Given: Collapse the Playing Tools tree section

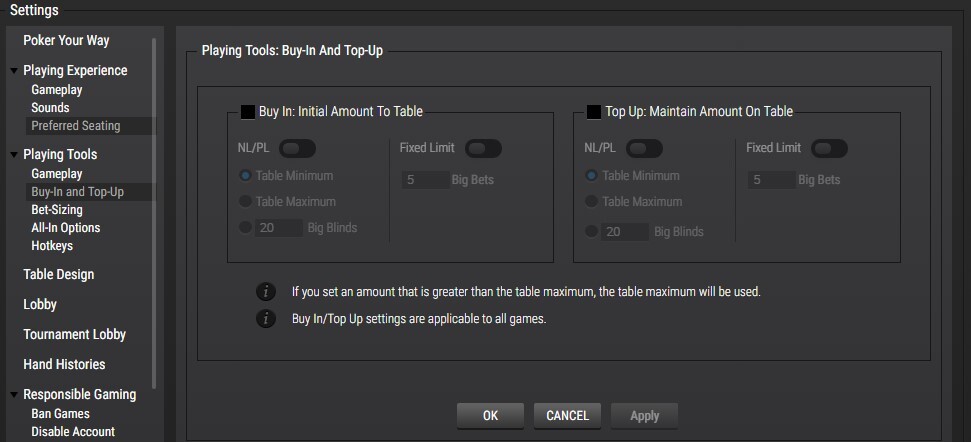Looking at the screenshot, I should (13, 155).
